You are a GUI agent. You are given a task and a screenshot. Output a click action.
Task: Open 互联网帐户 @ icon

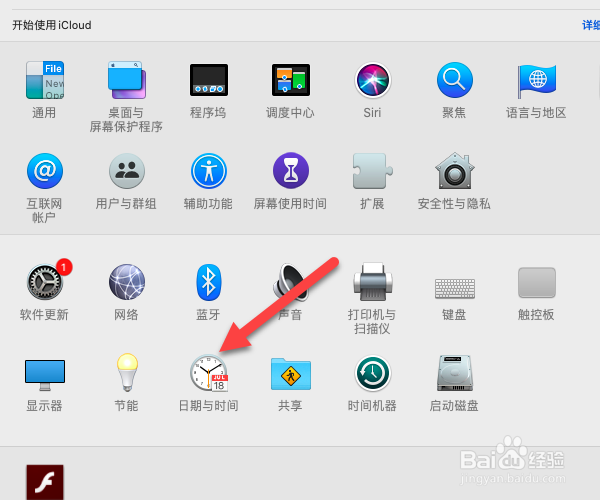point(45,171)
